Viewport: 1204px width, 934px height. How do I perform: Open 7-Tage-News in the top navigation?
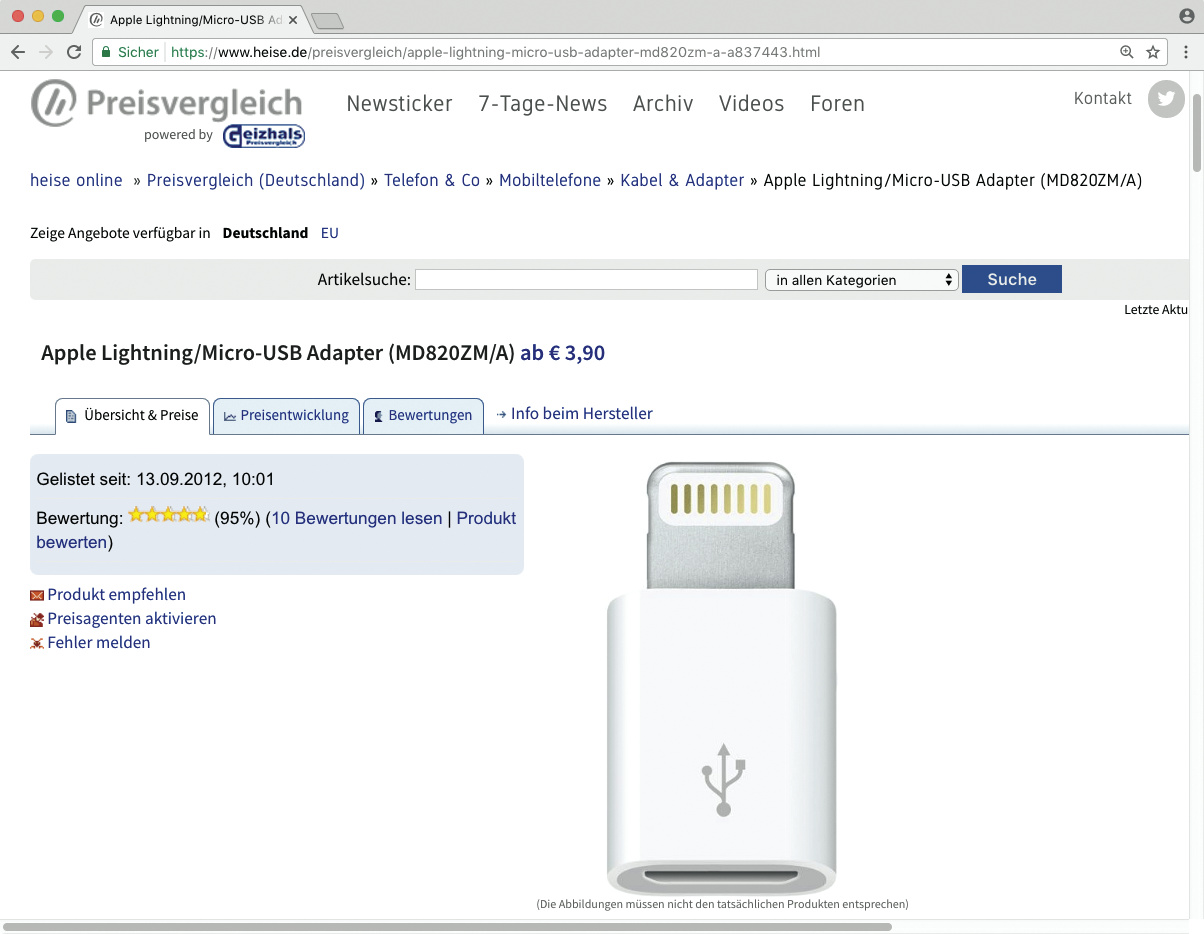[x=543, y=104]
